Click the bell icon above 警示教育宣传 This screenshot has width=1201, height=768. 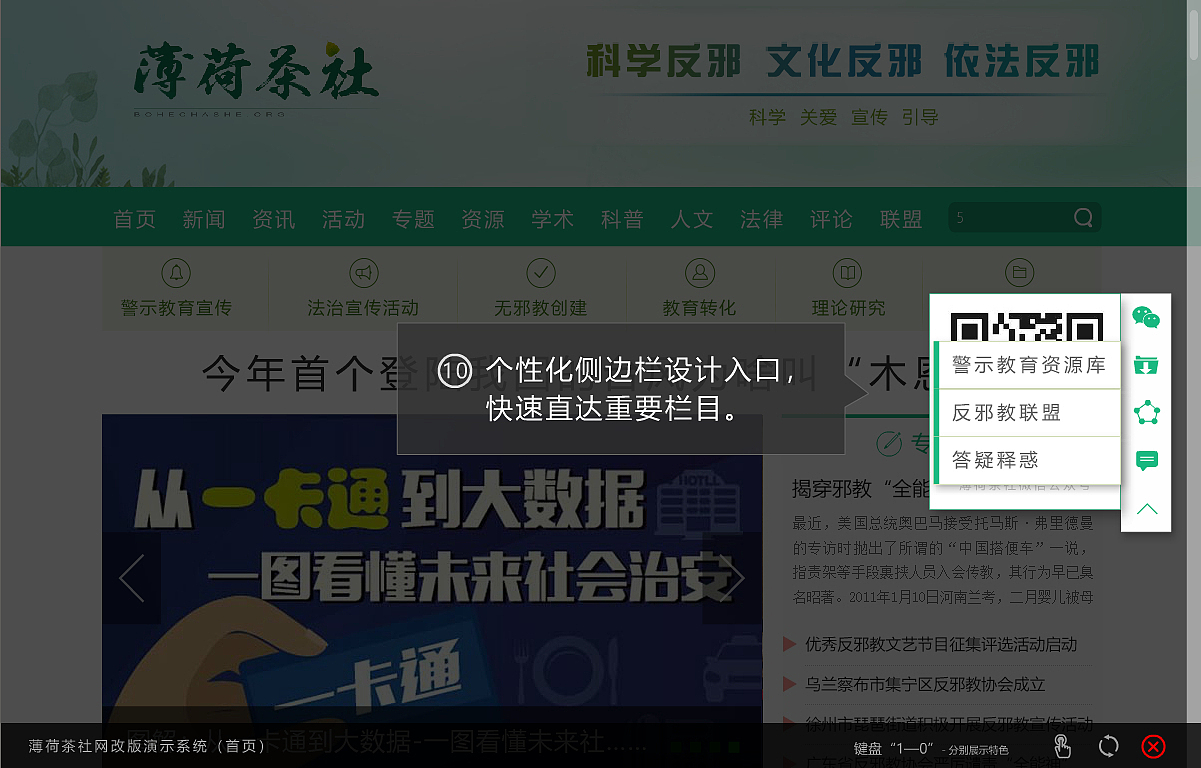tap(176, 272)
